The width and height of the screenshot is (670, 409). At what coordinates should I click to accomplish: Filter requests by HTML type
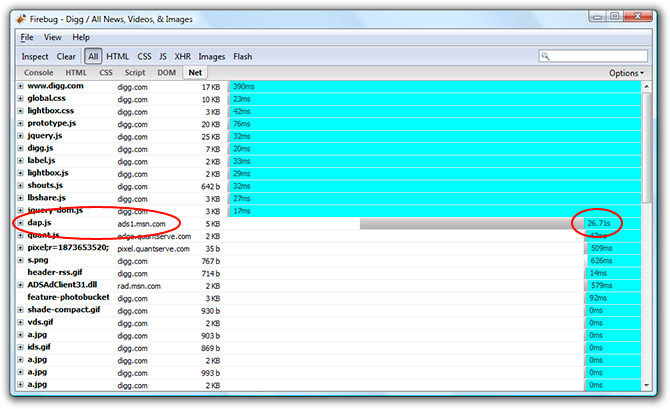click(x=118, y=56)
